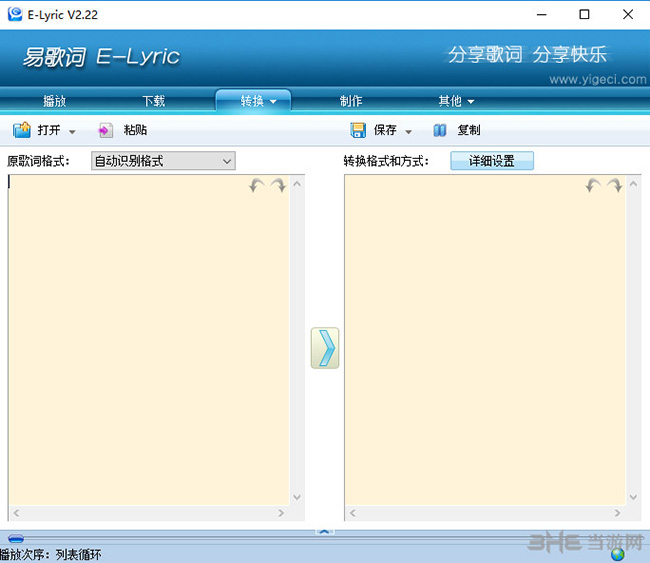Click the 详细设置 button

tap(492, 160)
